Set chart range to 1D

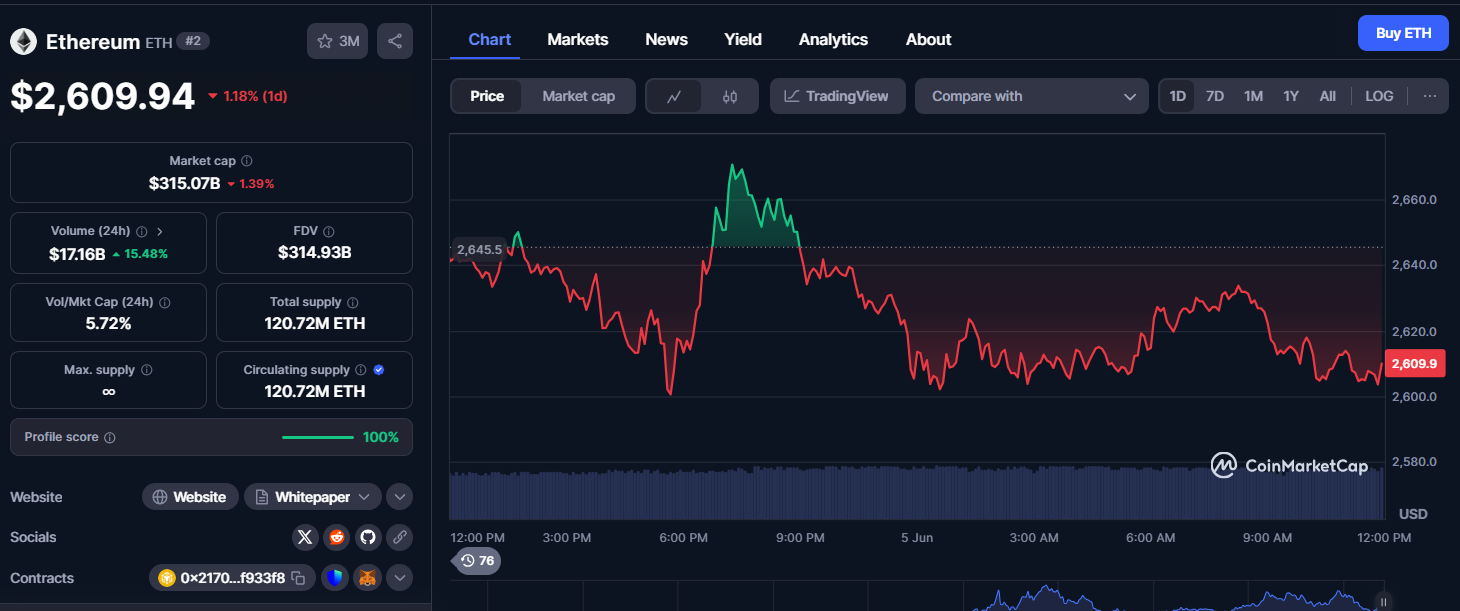[x=1178, y=96]
